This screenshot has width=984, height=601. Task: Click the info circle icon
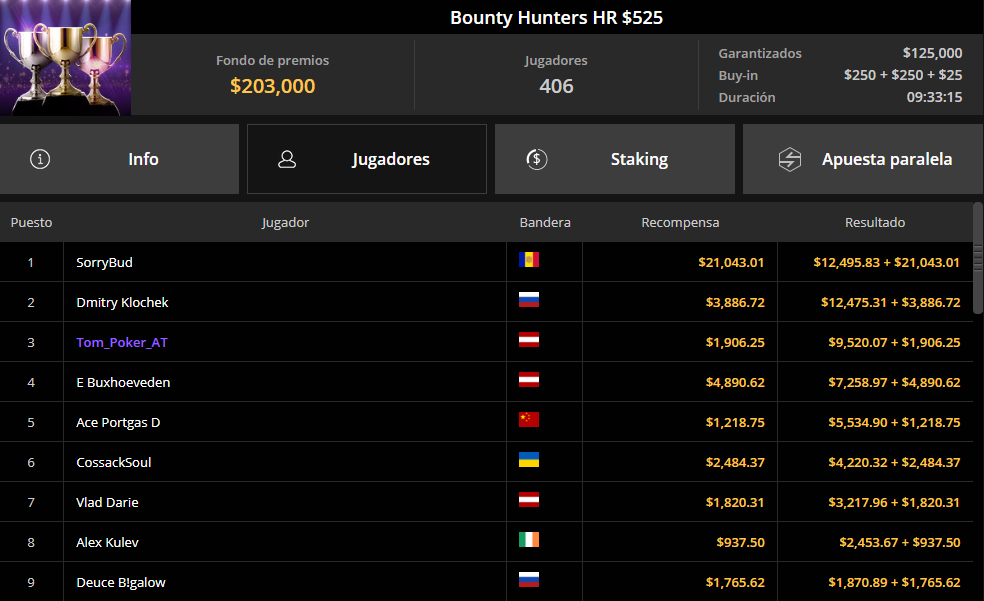(x=40, y=159)
